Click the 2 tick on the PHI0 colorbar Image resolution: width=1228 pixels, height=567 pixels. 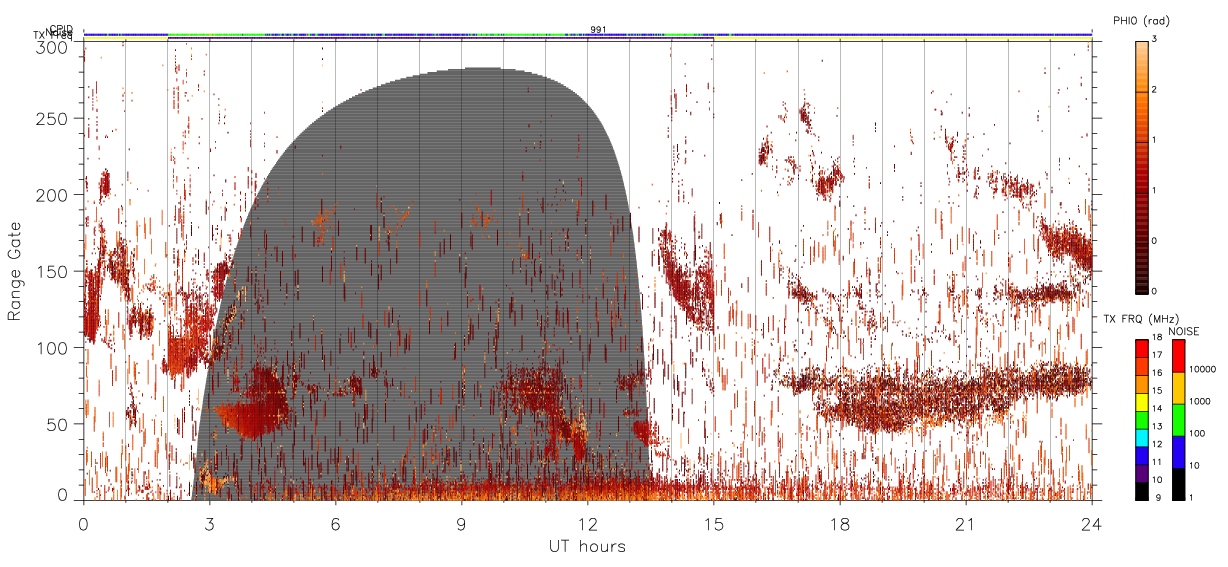(x=1153, y=90)
